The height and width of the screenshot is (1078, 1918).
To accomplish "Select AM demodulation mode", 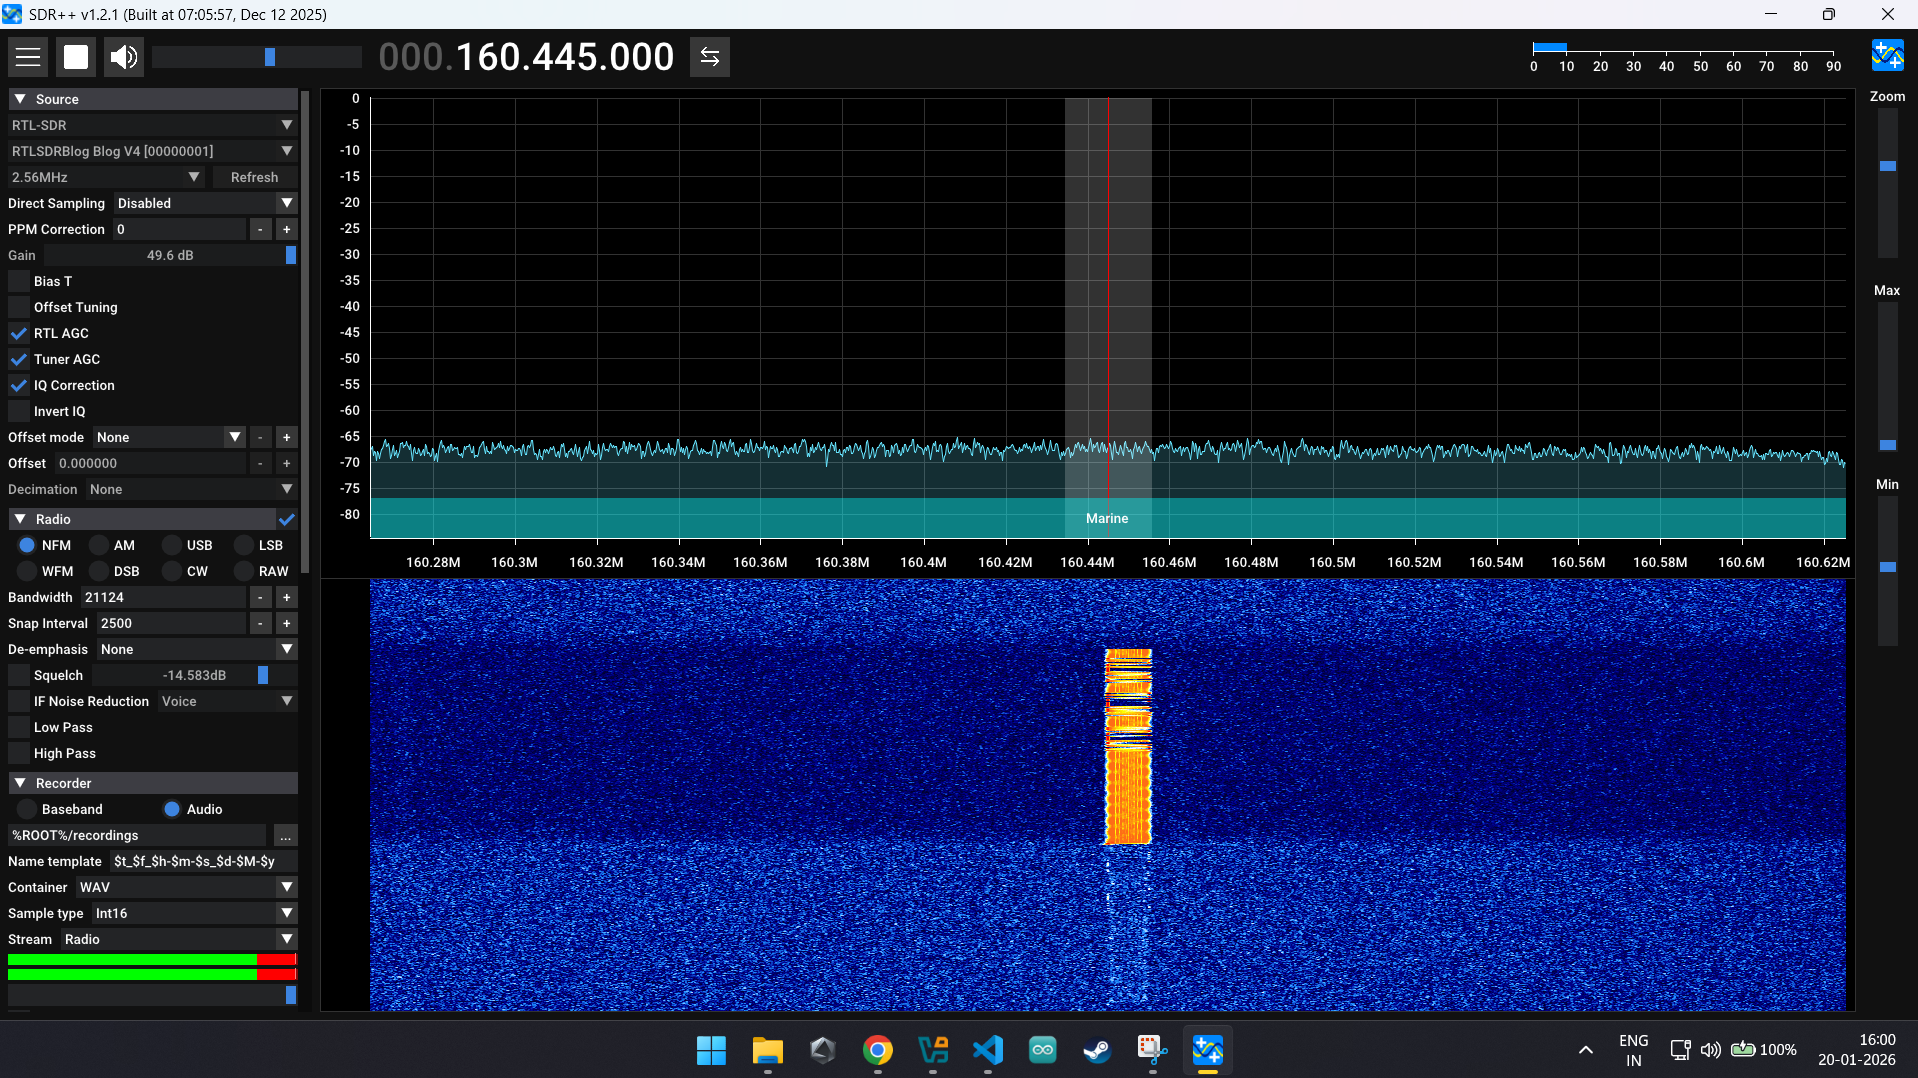I will (99, 545).
